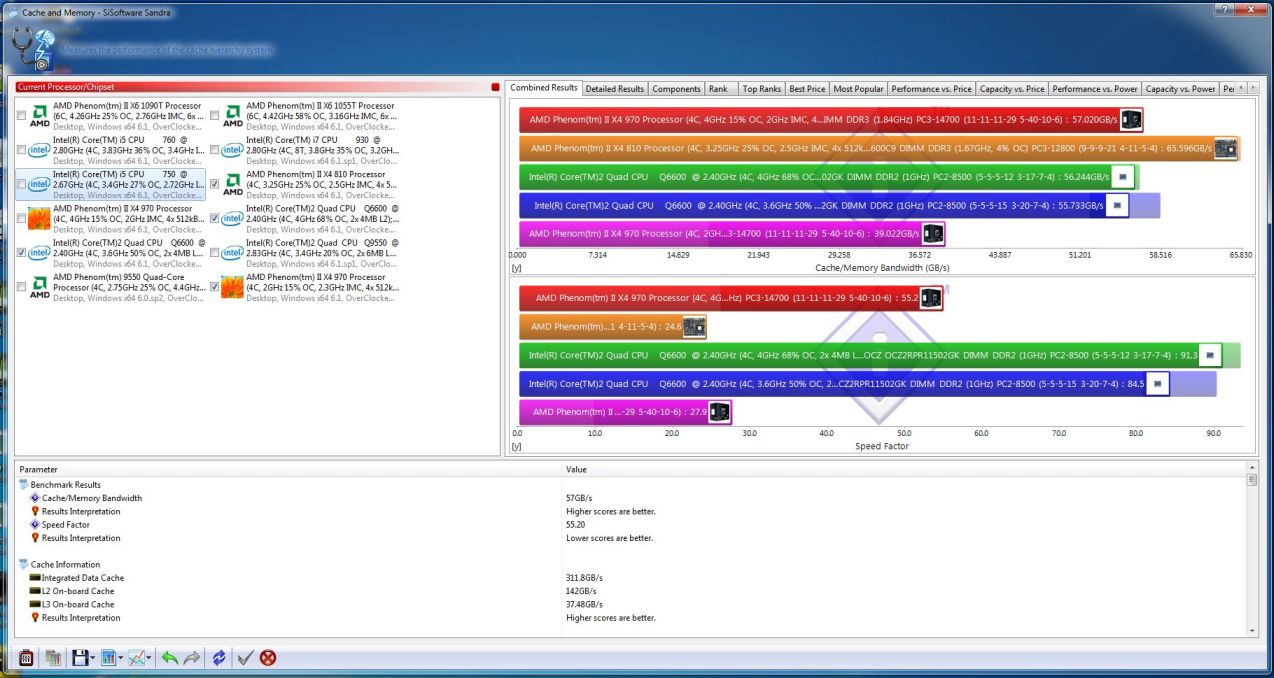Click the bar chart view icon

(108, 658)
